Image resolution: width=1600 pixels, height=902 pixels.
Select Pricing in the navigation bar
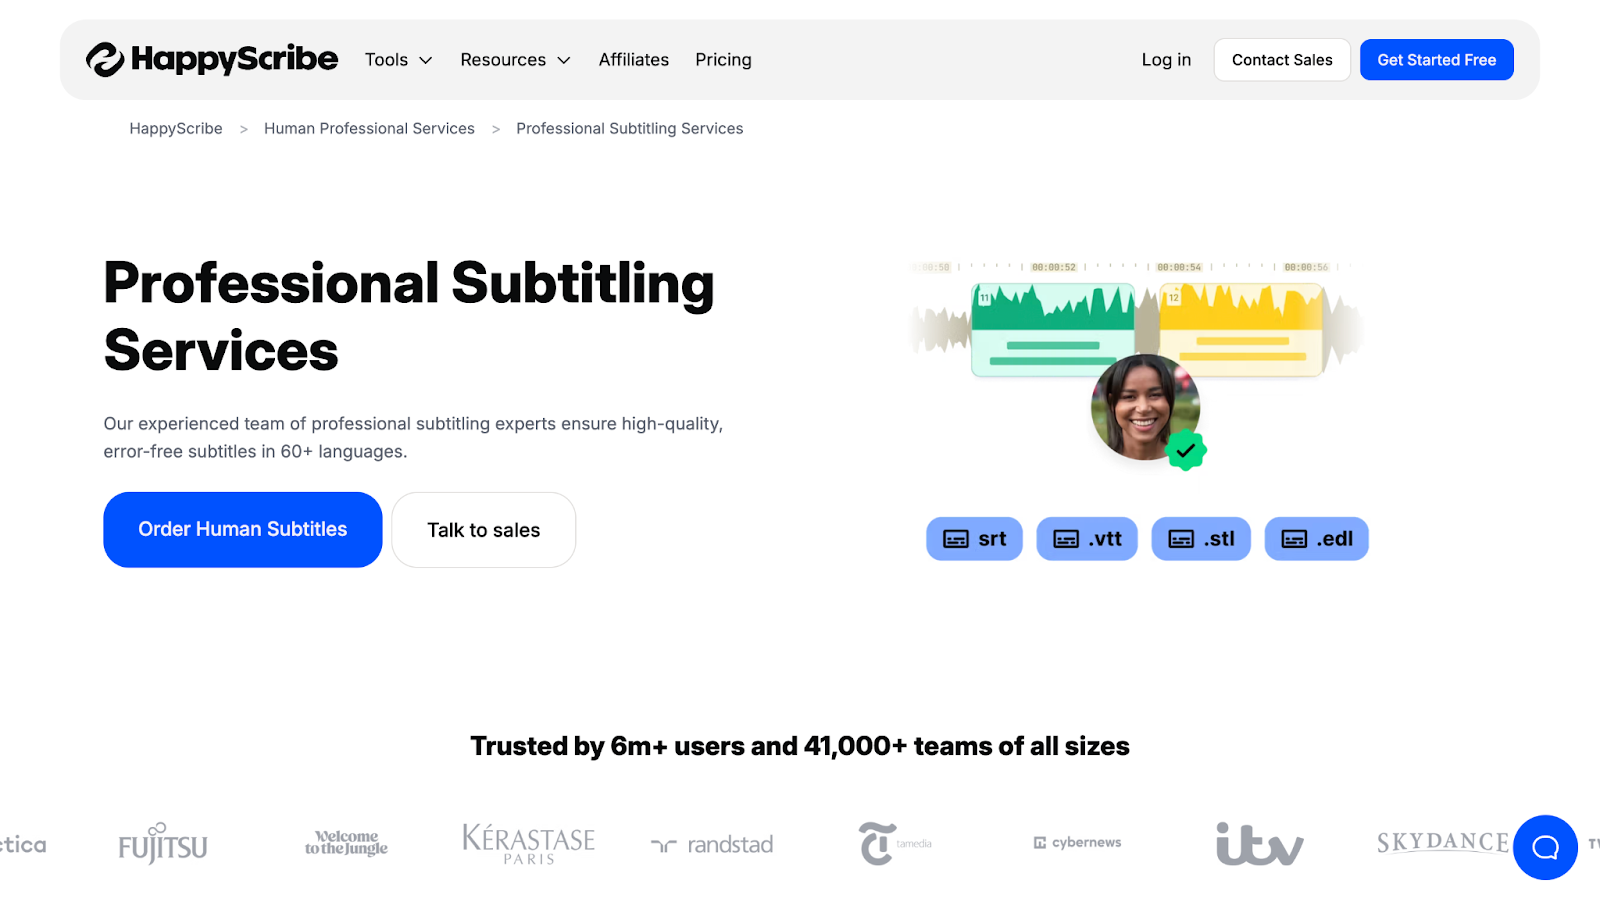[x=722, y=59]
